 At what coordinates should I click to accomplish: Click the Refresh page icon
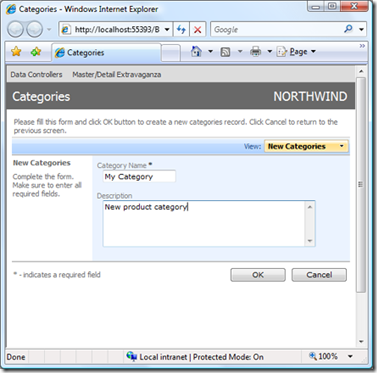click(181, 29)
